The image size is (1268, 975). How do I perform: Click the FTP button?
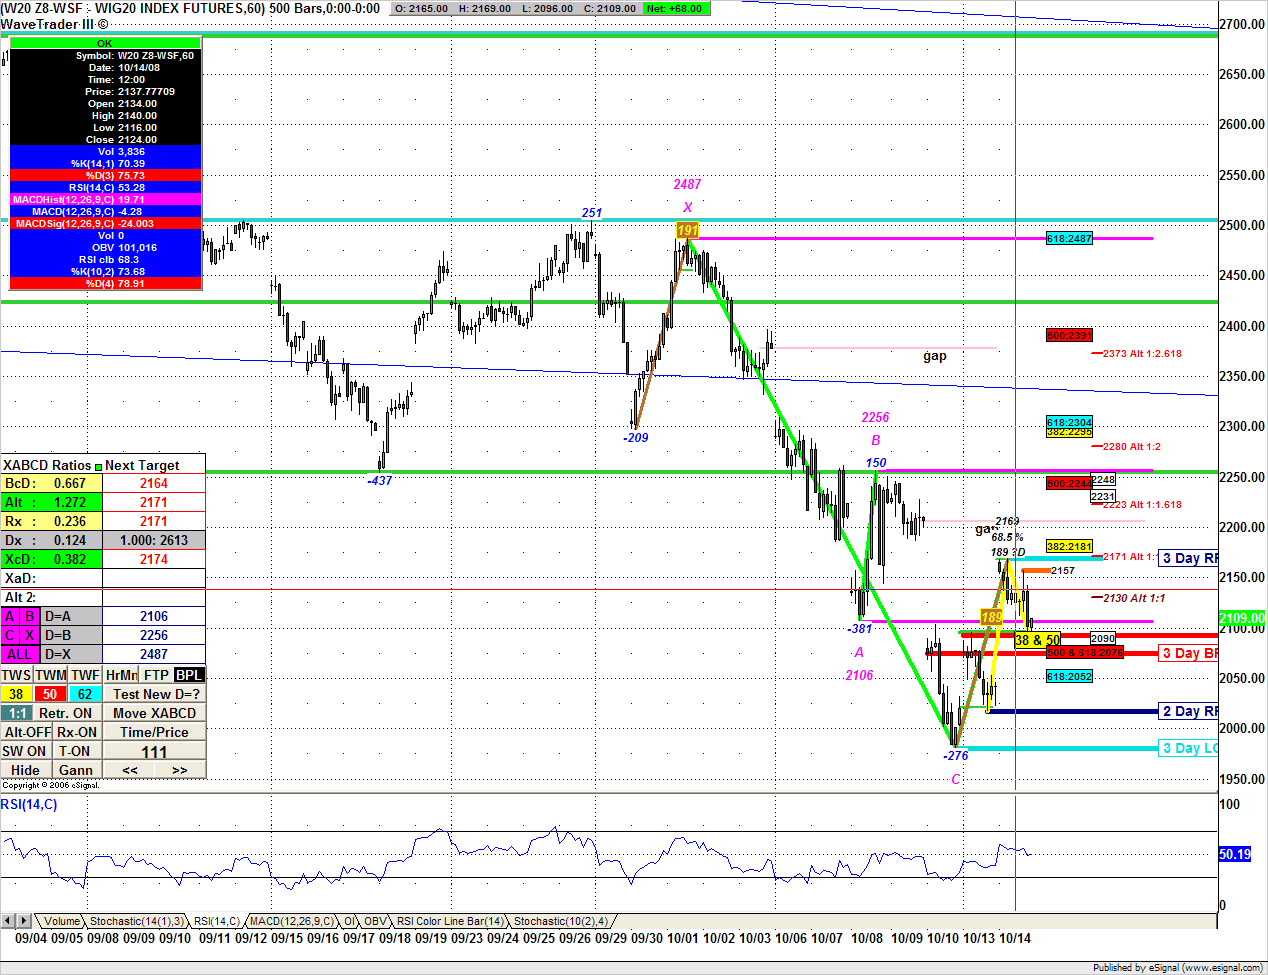155,675
